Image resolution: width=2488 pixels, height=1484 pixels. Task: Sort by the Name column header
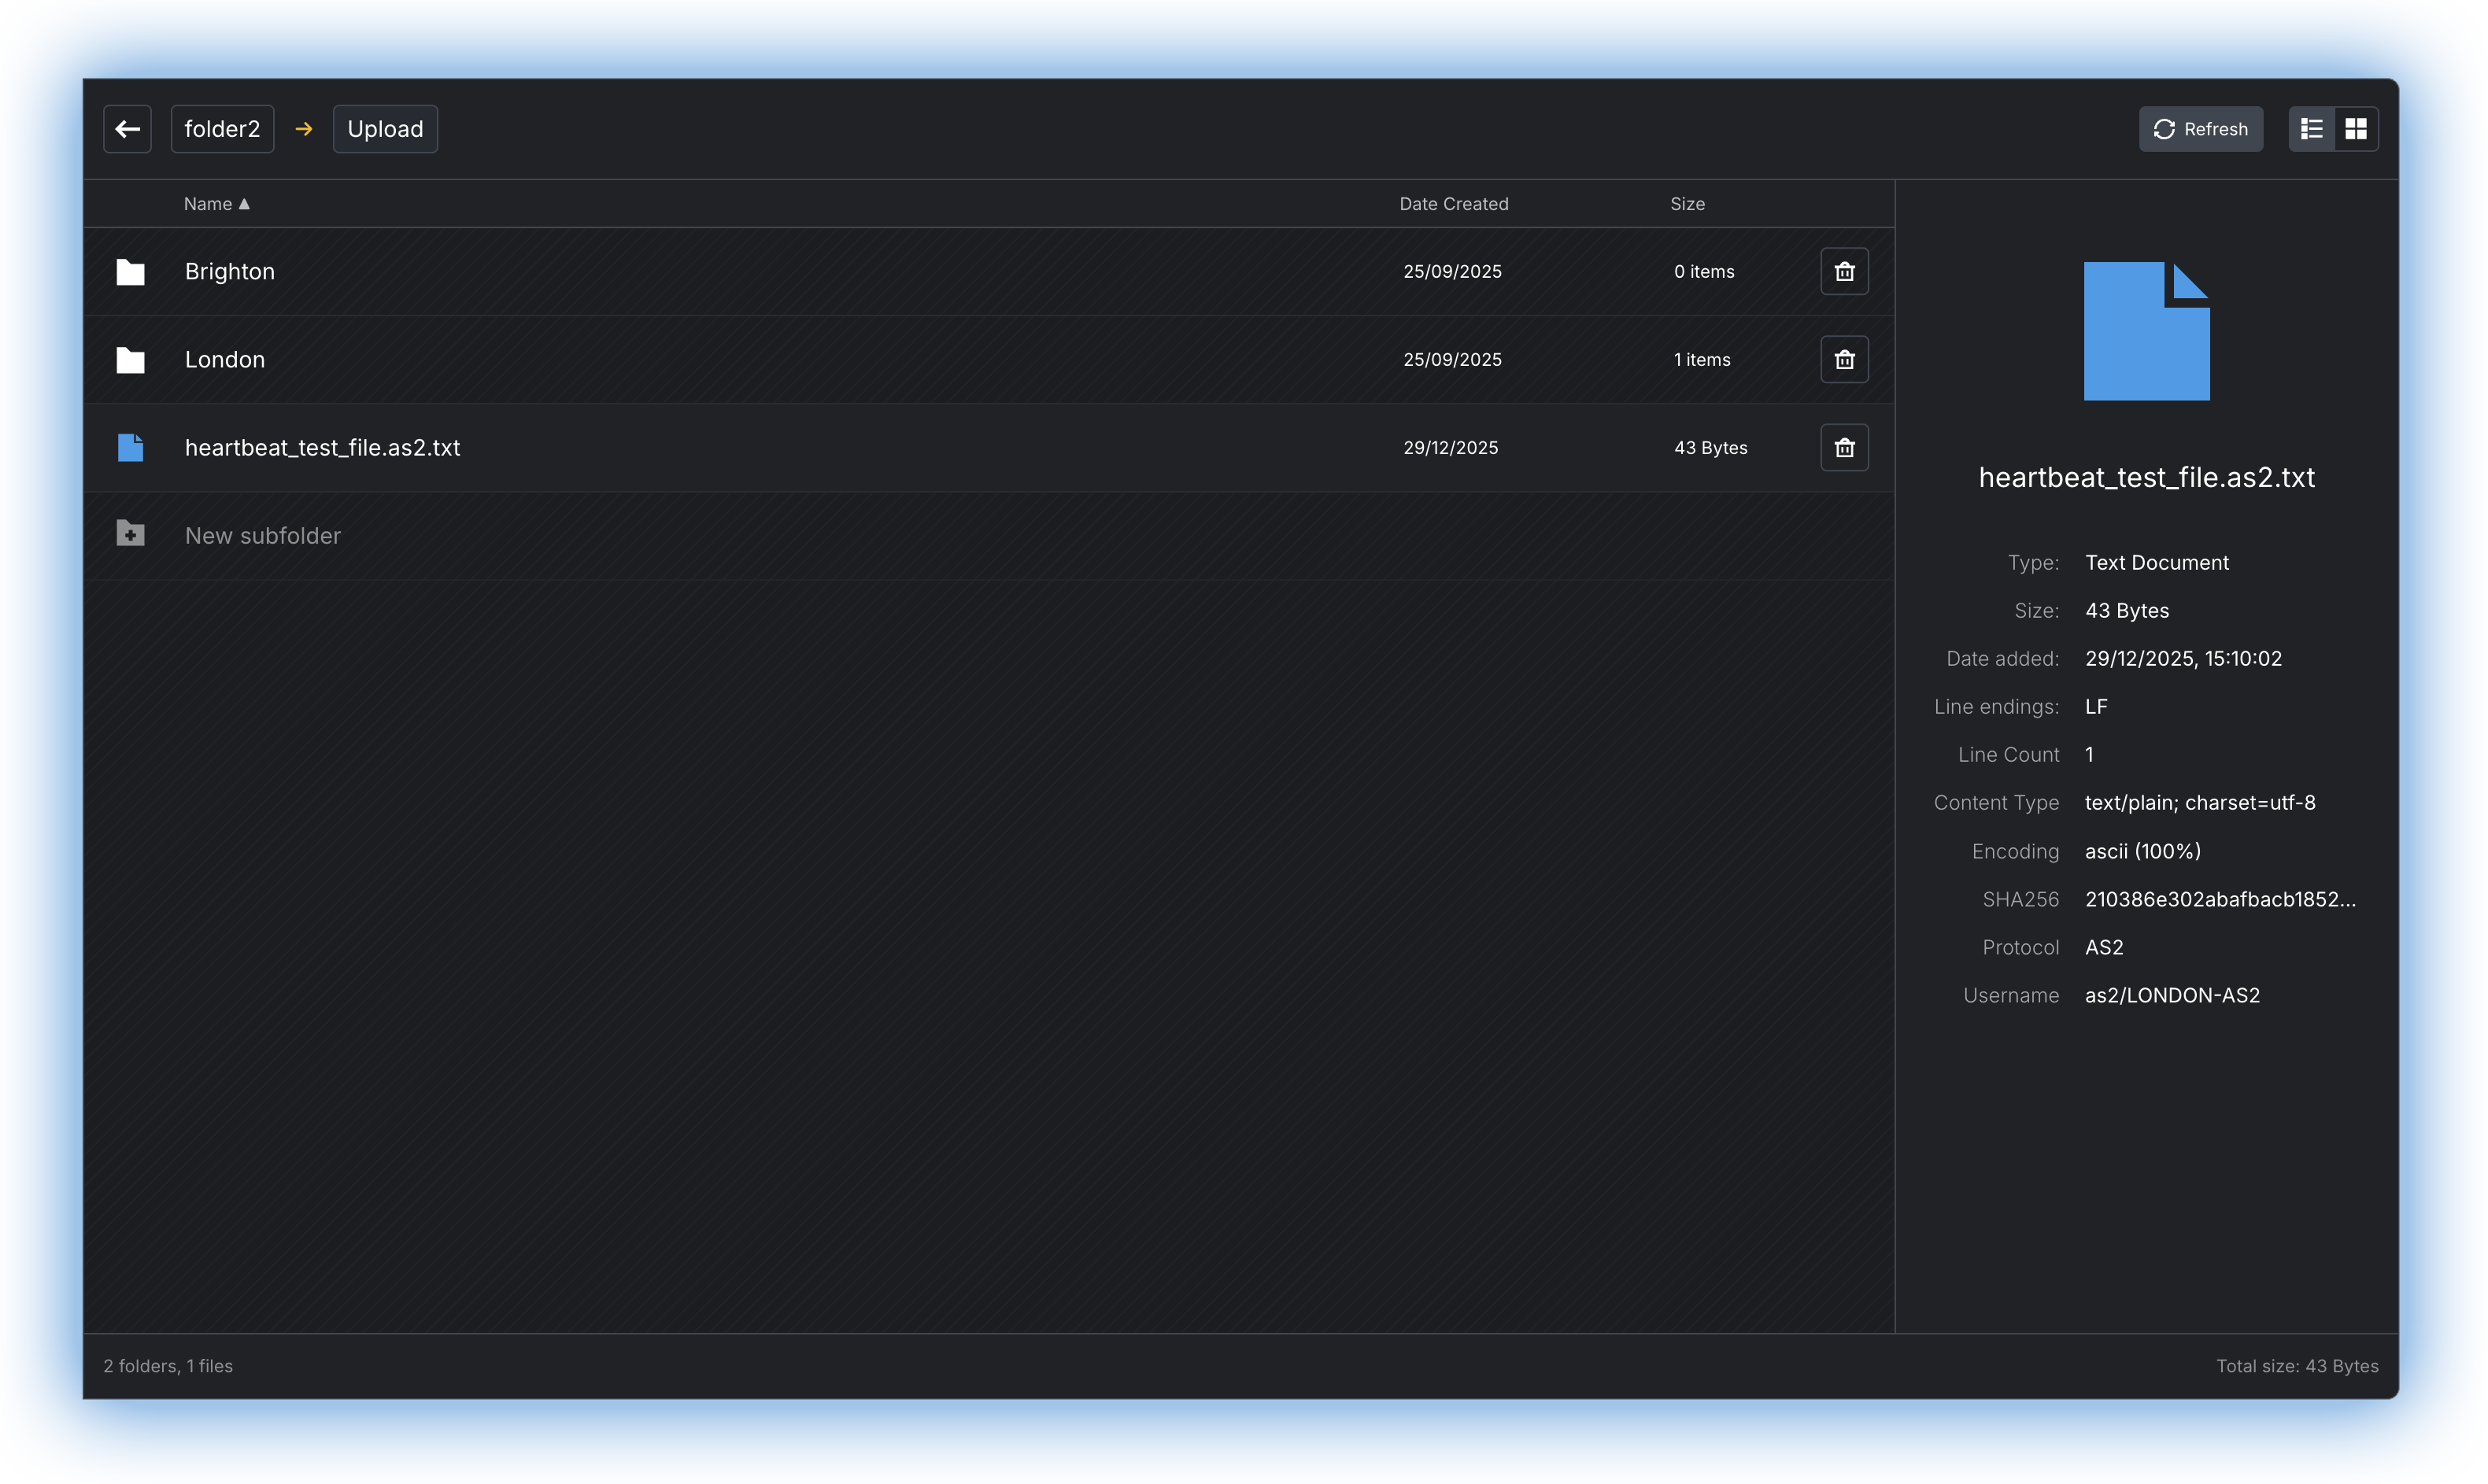tap(216, 204)
